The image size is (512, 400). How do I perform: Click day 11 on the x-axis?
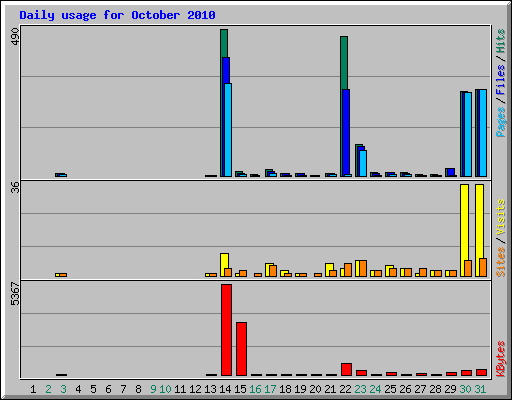pyautogui.click(x=180, y=389)
